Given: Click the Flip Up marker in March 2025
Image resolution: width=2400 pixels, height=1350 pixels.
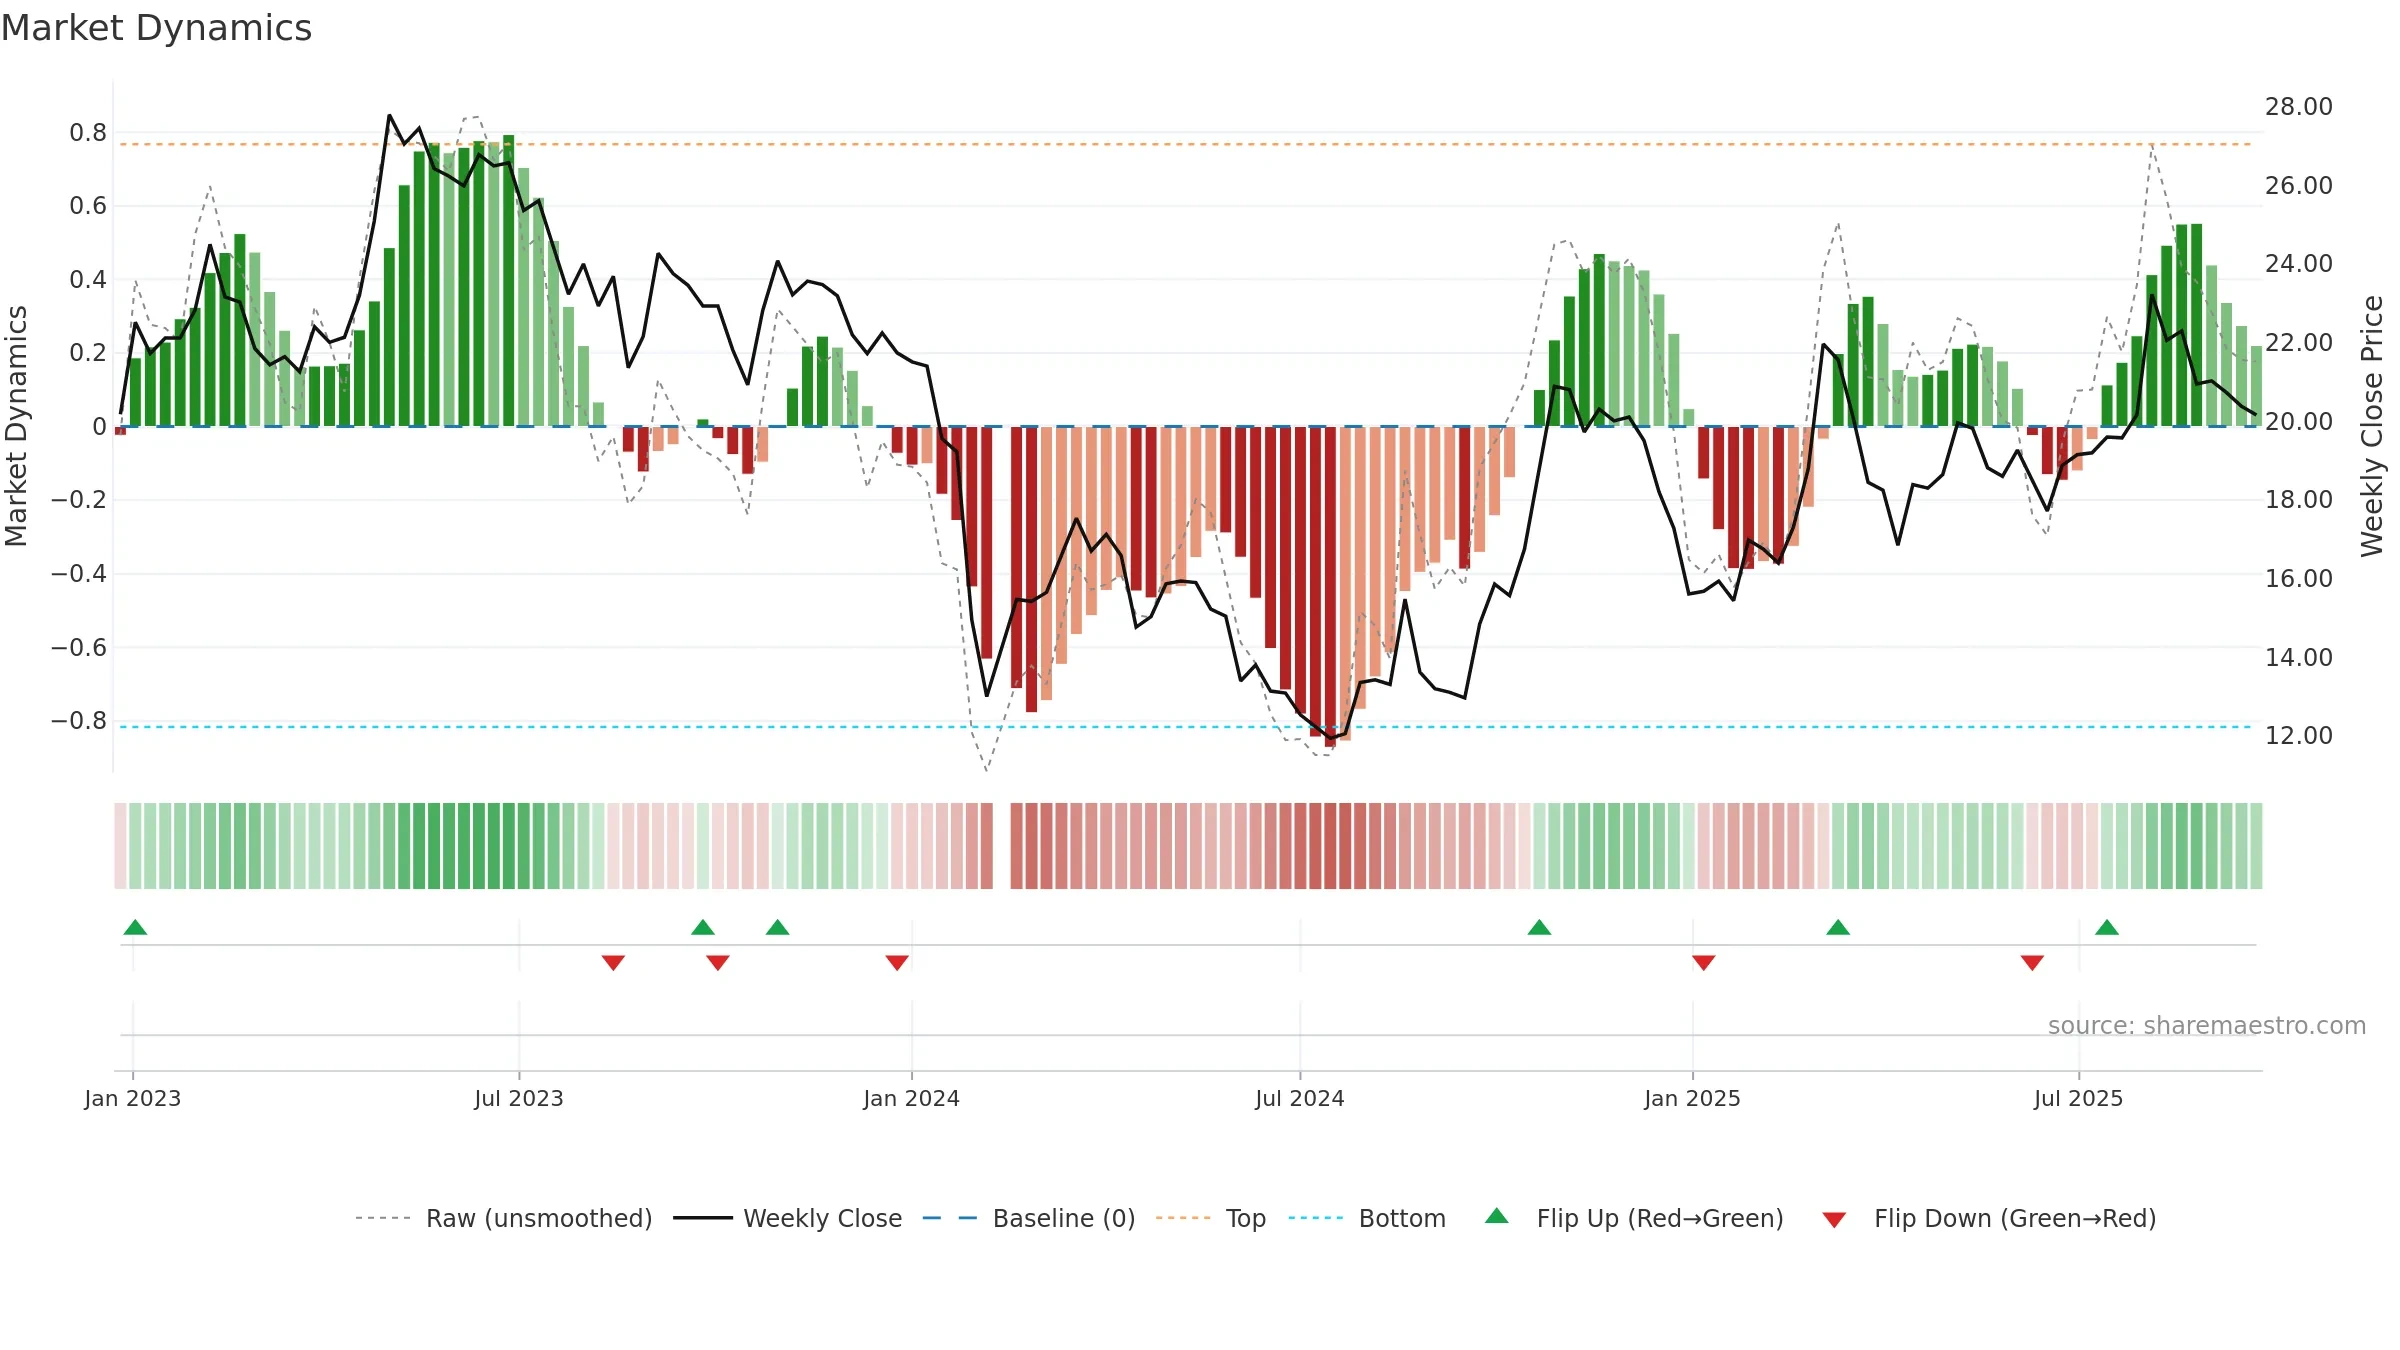Looking at the screenshot, I should pyautogui.click(x=1838, y=927).
